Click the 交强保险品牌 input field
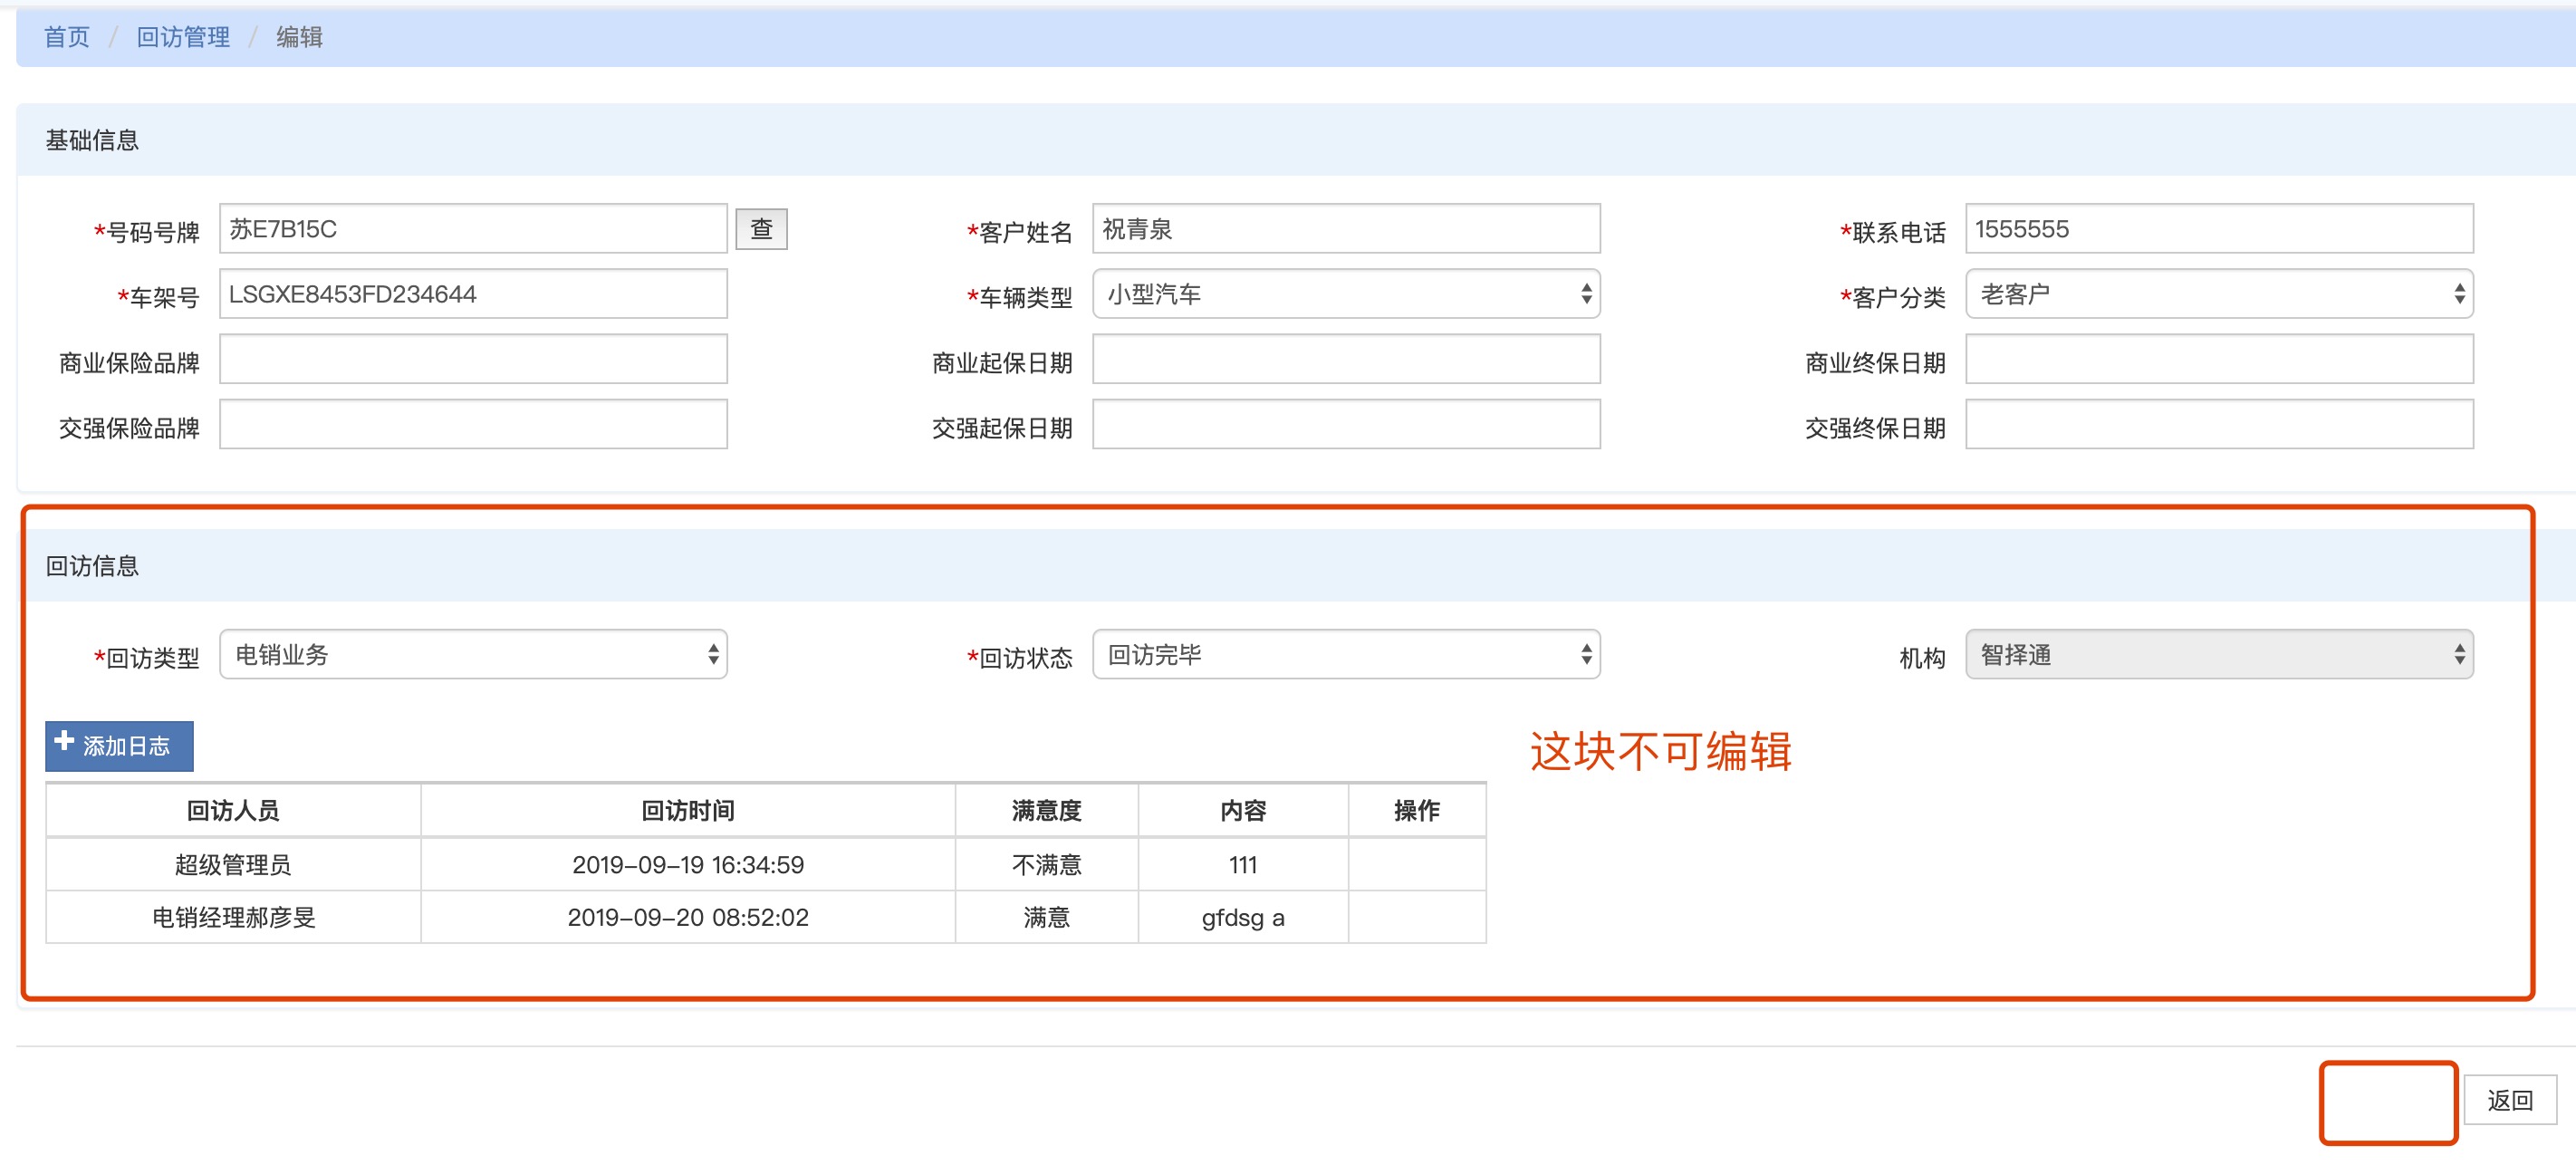 tap(473, 424)
